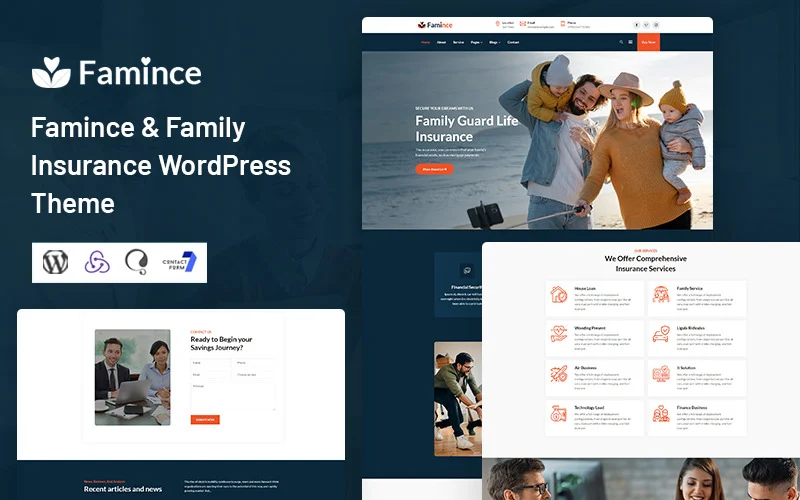800x500 pixels.
Task: Click the Ligula Ridiculus car icon
Action: tap(661, 333)
